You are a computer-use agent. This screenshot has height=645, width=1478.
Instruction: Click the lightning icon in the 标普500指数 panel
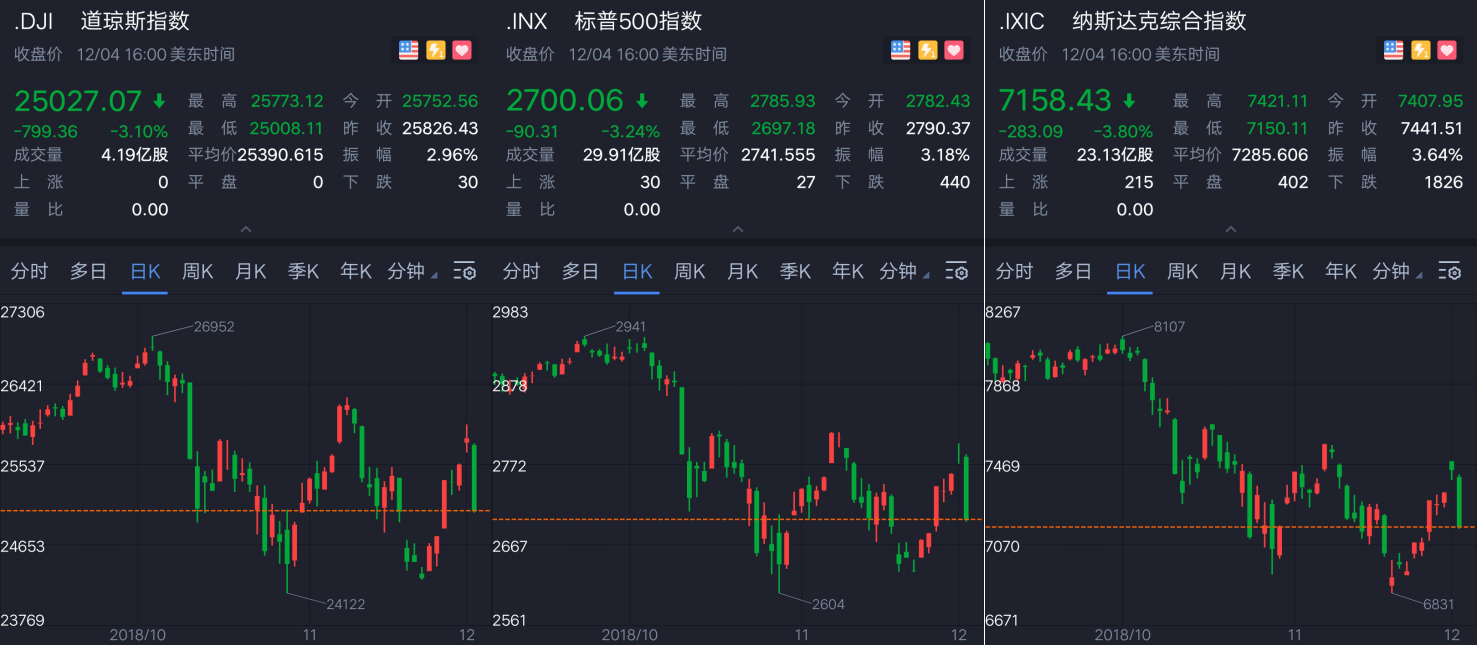tap(928, 50)
